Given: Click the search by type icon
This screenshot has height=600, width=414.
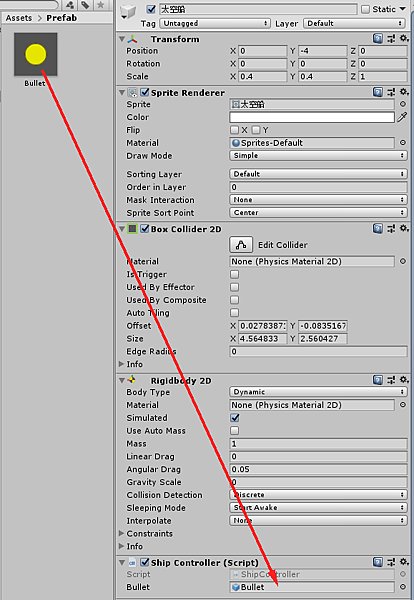Looking at the screenshot, I should (x=70, y=5).
